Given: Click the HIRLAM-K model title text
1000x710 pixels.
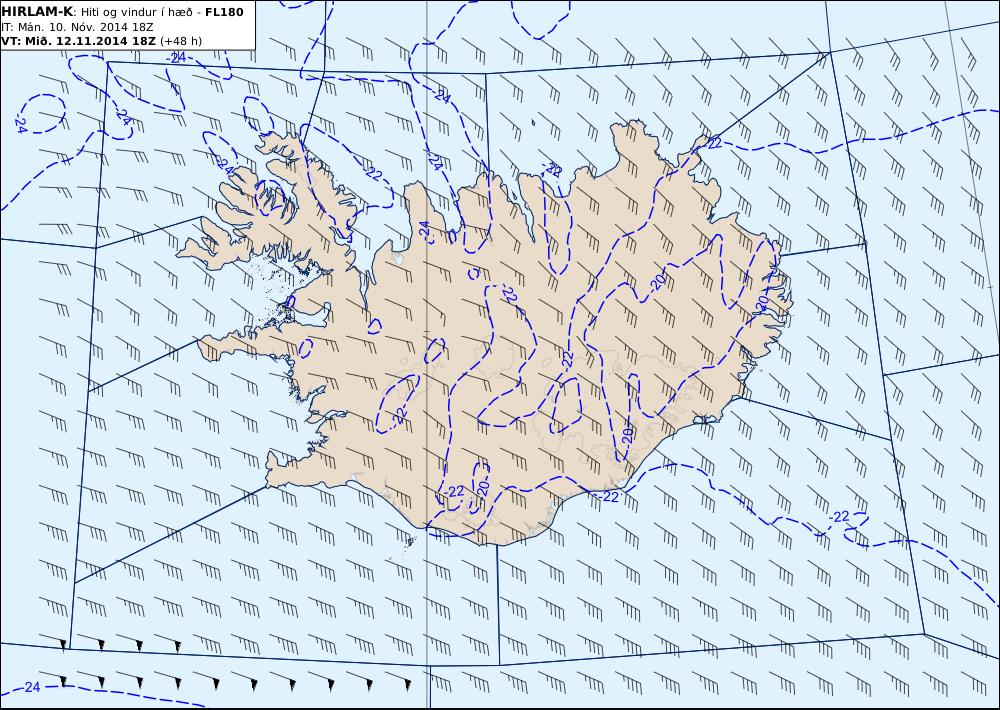Looking at the screenshot, I should click(x=37, y=12).
